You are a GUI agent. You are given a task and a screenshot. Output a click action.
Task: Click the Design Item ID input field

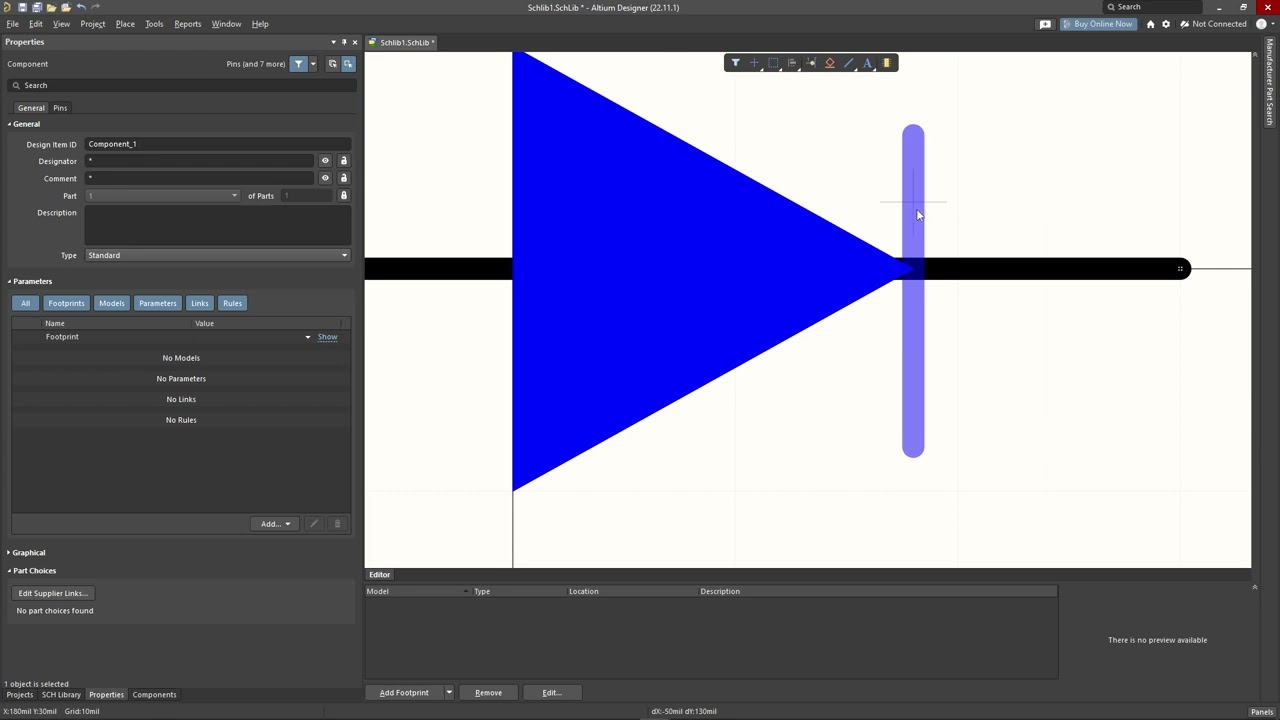[218, 144]
